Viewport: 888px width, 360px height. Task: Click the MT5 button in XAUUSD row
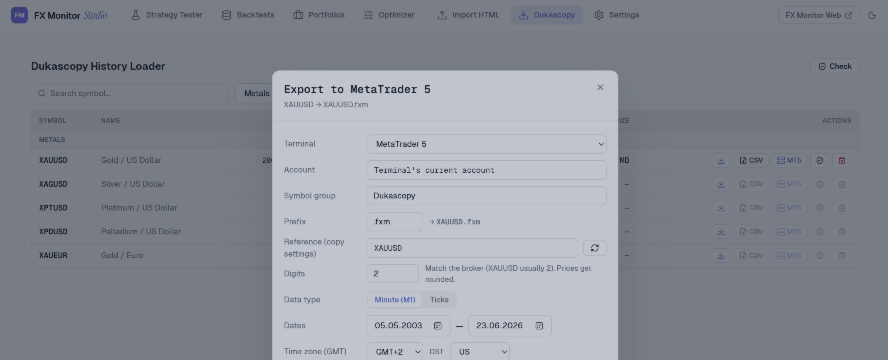(x=789, y=160)
